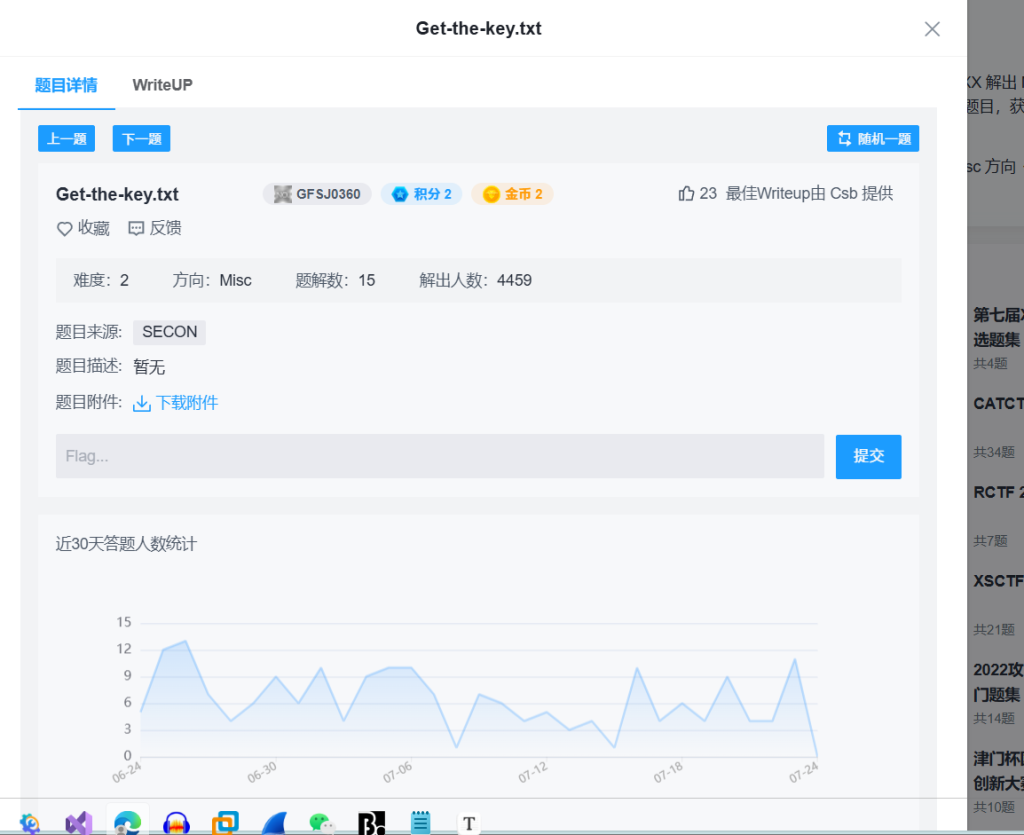Click the 随机一题 random challenge button

(x=873, y=139)
